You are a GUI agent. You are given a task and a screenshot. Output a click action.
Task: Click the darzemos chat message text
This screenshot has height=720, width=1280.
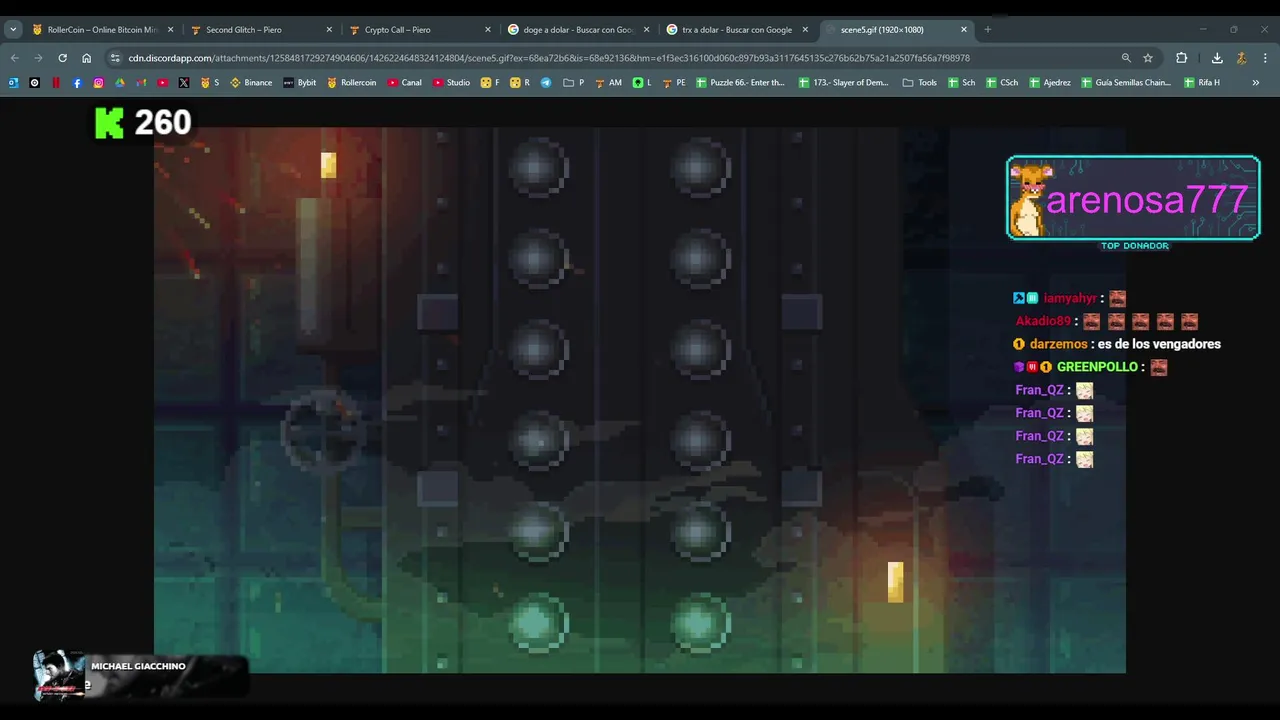[x=1159, y=344]
